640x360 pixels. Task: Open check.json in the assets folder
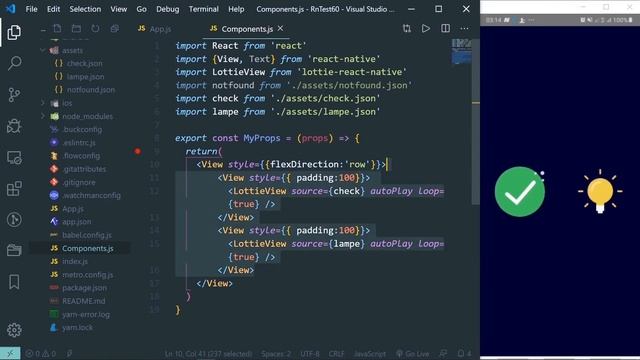click(84, 63)
